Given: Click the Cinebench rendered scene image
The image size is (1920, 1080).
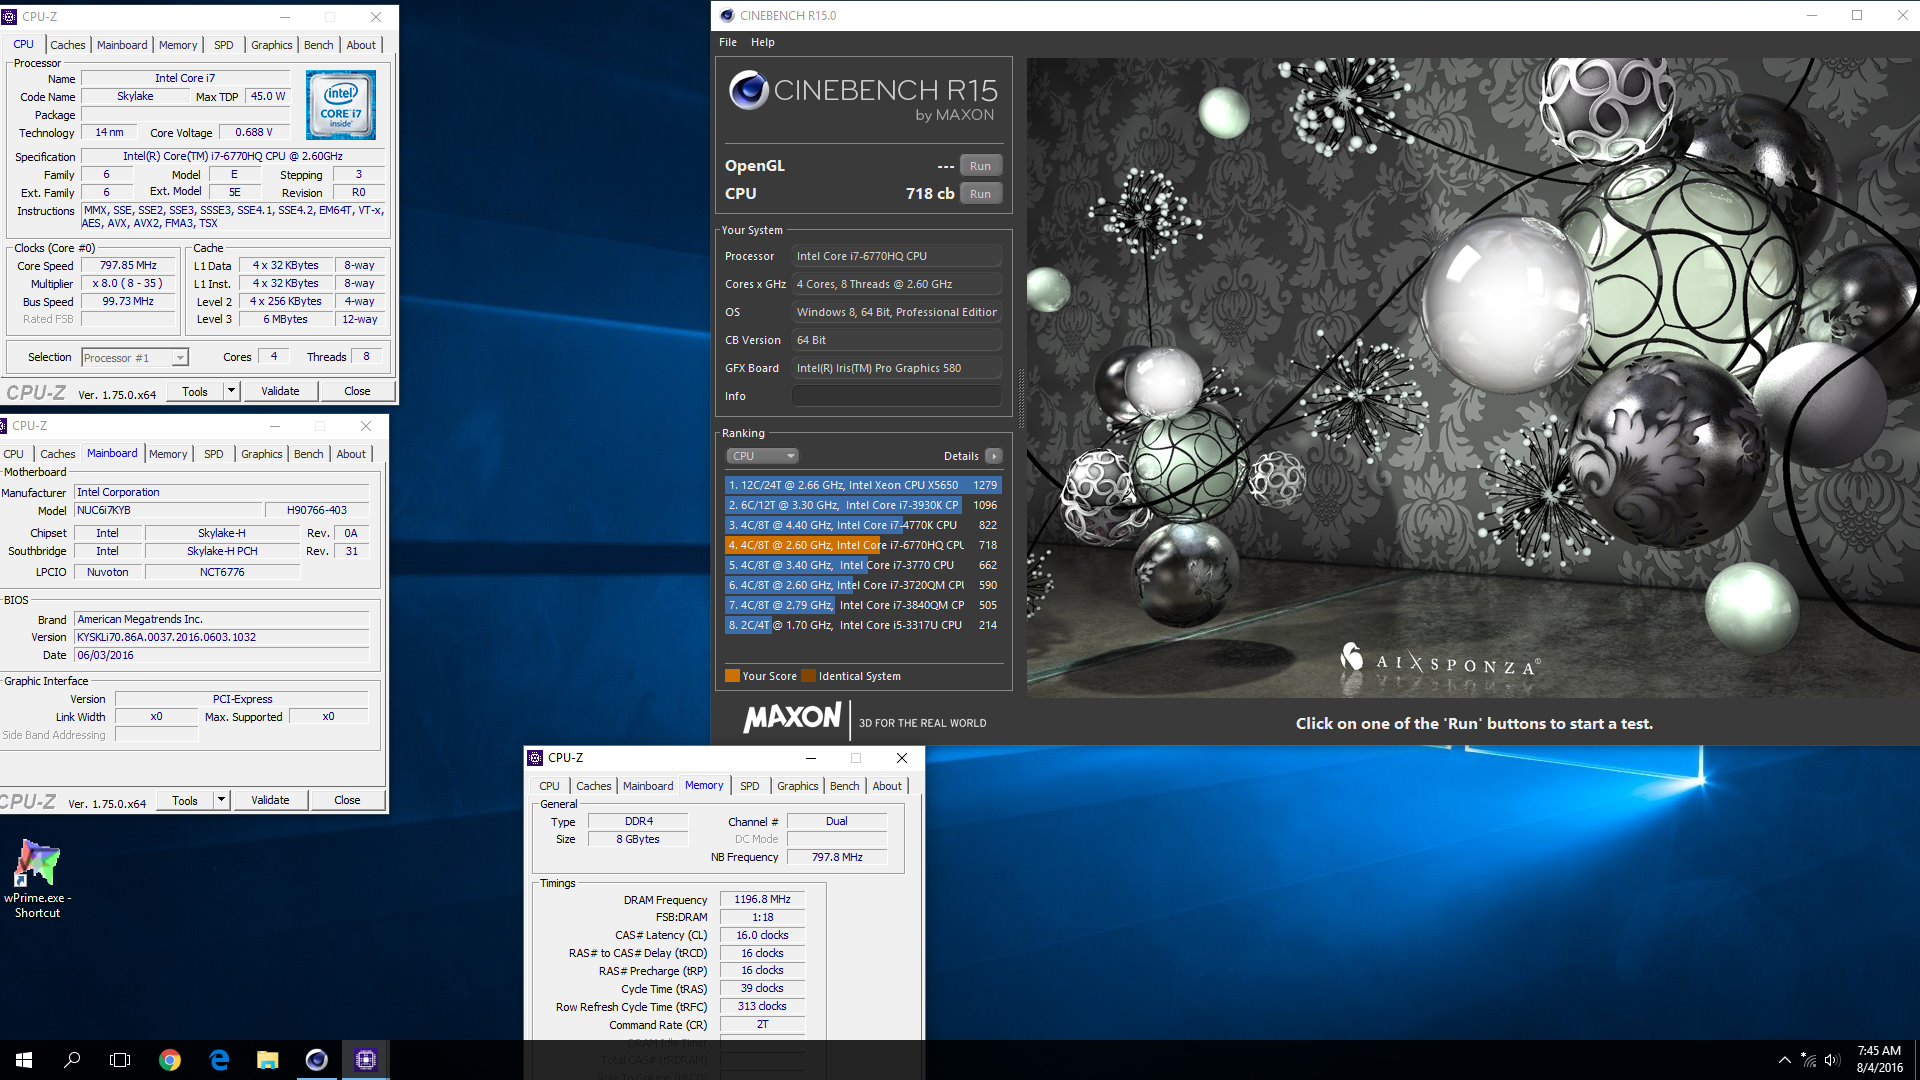Looking at the screenshot, I should click(x=1473, y=377).
